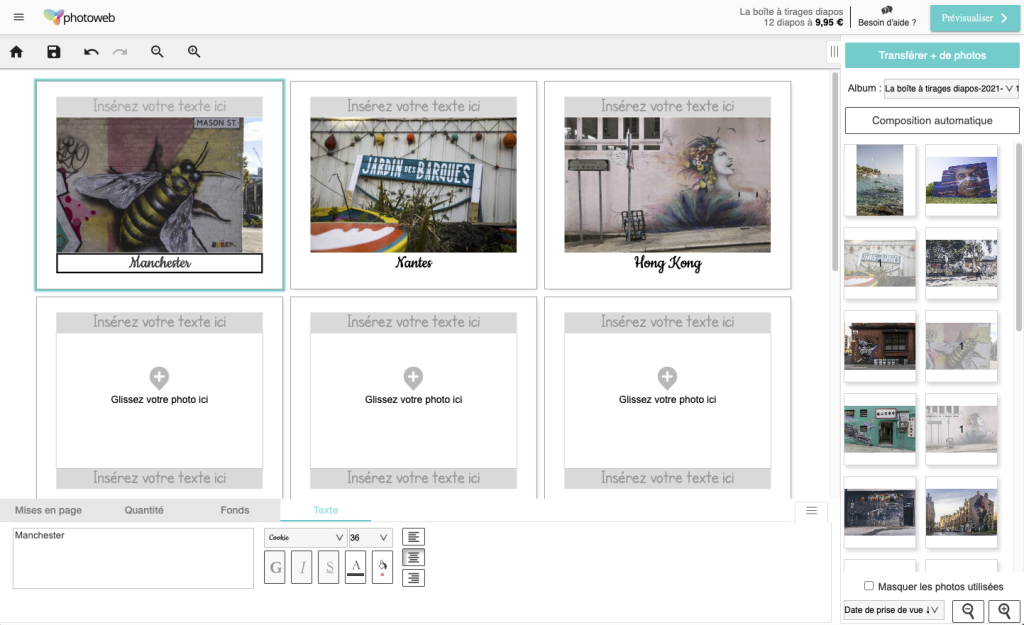Screen dimensions: 1024x625
Task: Pick the blue face mural thumbnail
Action: click(961, 180)
